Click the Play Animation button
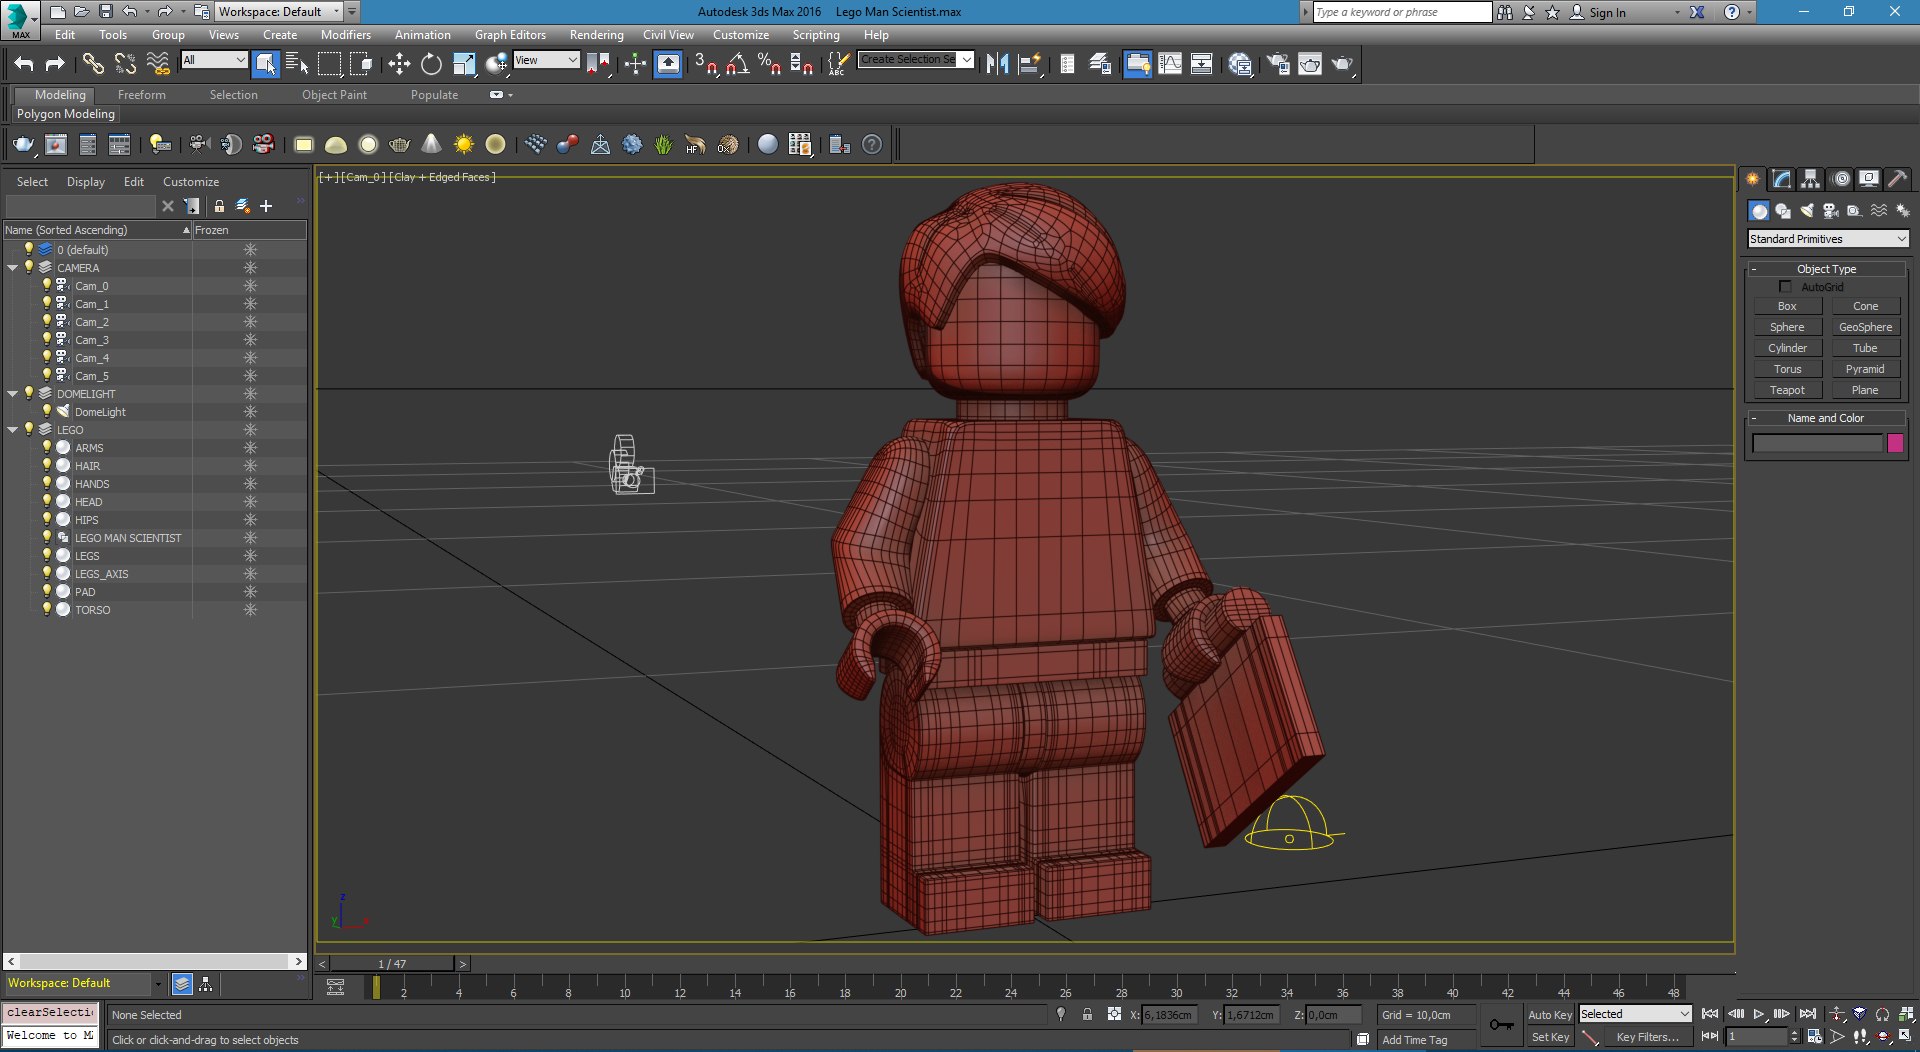 [1759, 1014]
